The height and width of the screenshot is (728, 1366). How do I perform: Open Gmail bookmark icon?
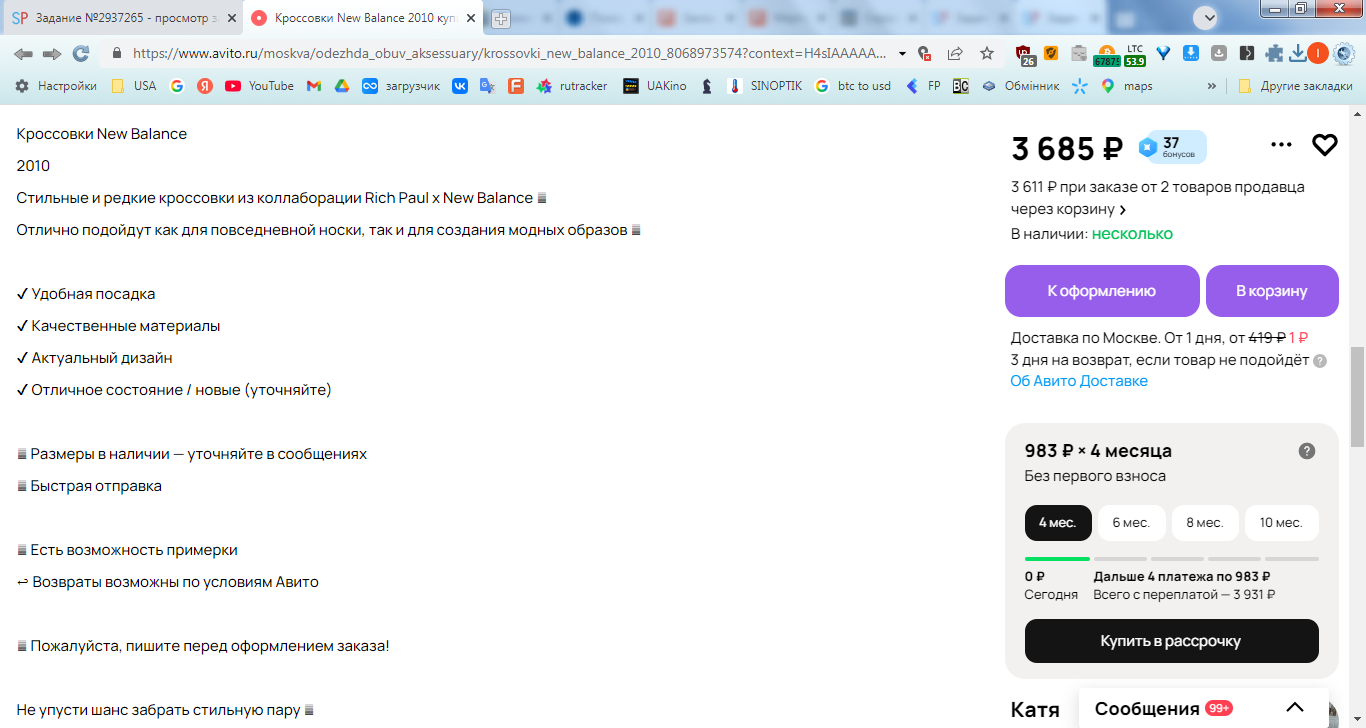313,86
